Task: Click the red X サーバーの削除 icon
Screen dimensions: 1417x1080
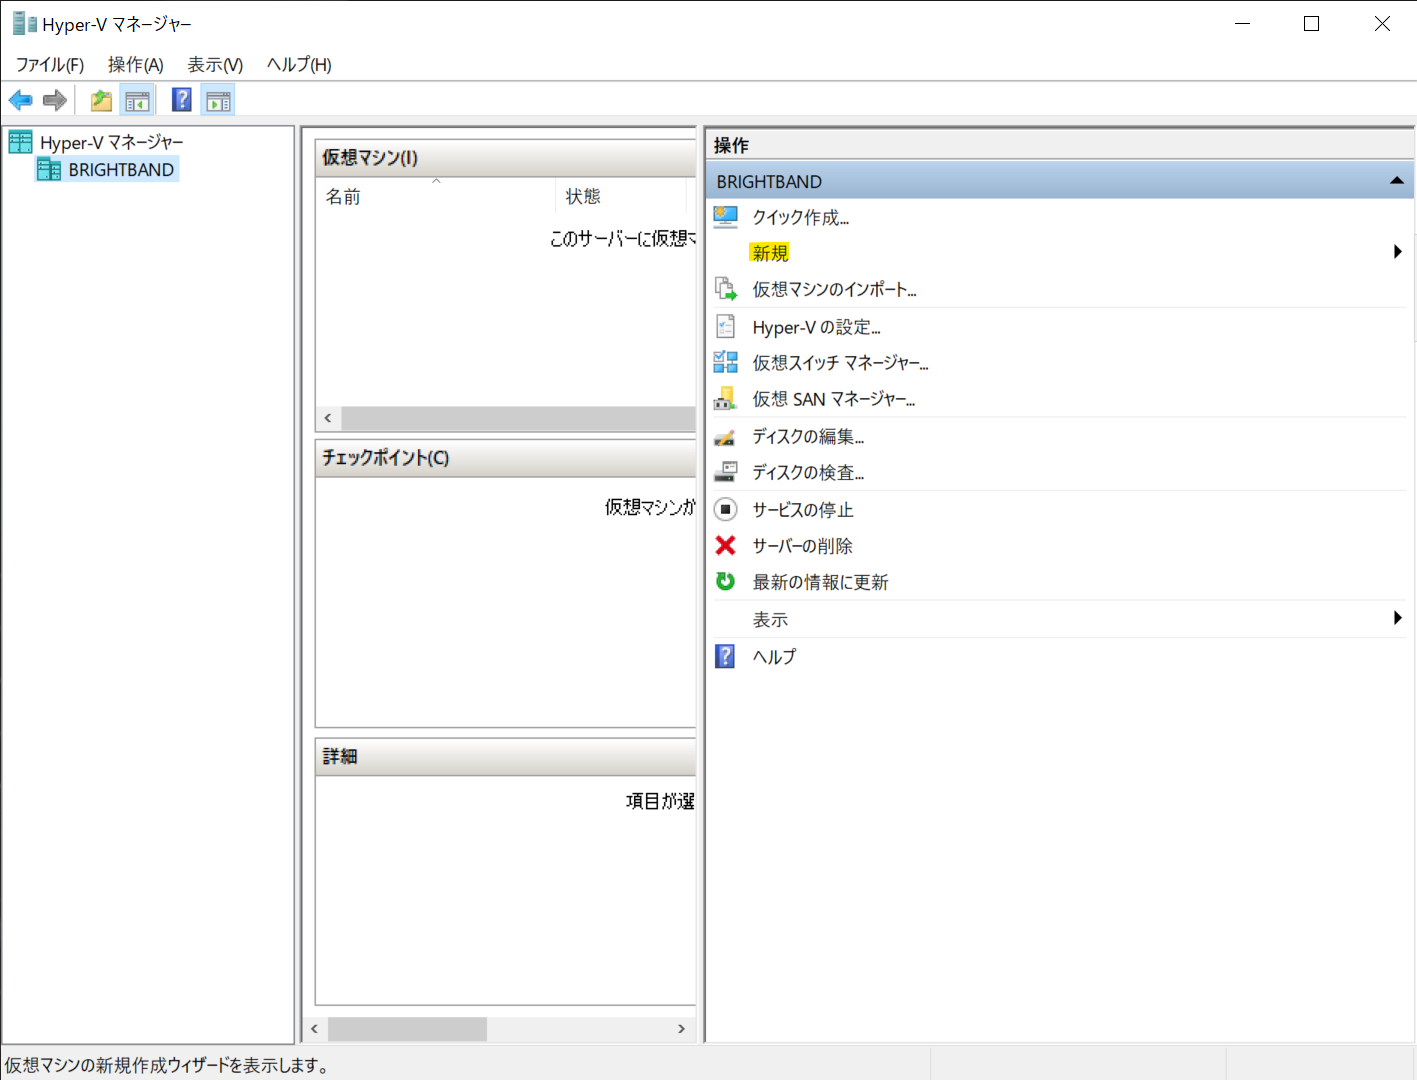Action: (726, 545)
